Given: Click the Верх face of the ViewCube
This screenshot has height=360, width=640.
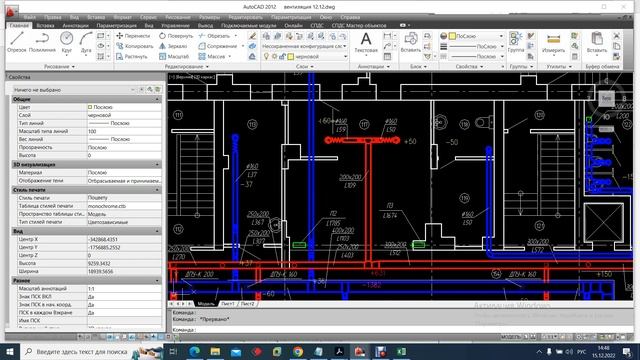Looking at the screenshot, I should pyautogui.click(x=606, y=98).
